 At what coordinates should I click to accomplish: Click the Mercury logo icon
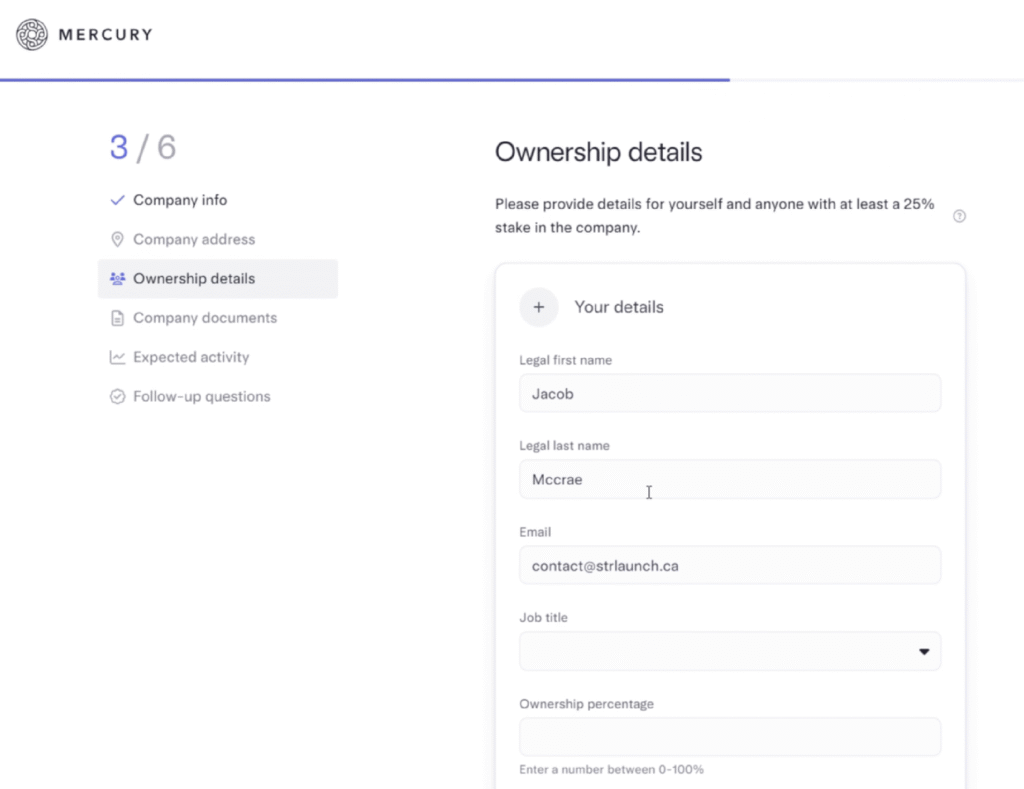coord(32,34)
